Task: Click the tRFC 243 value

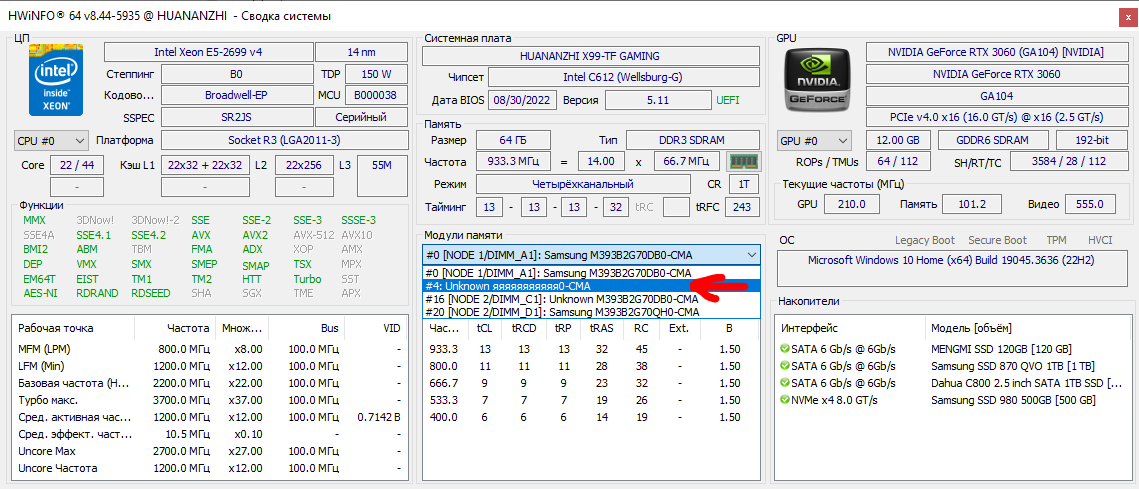Action: pos(742,207)
